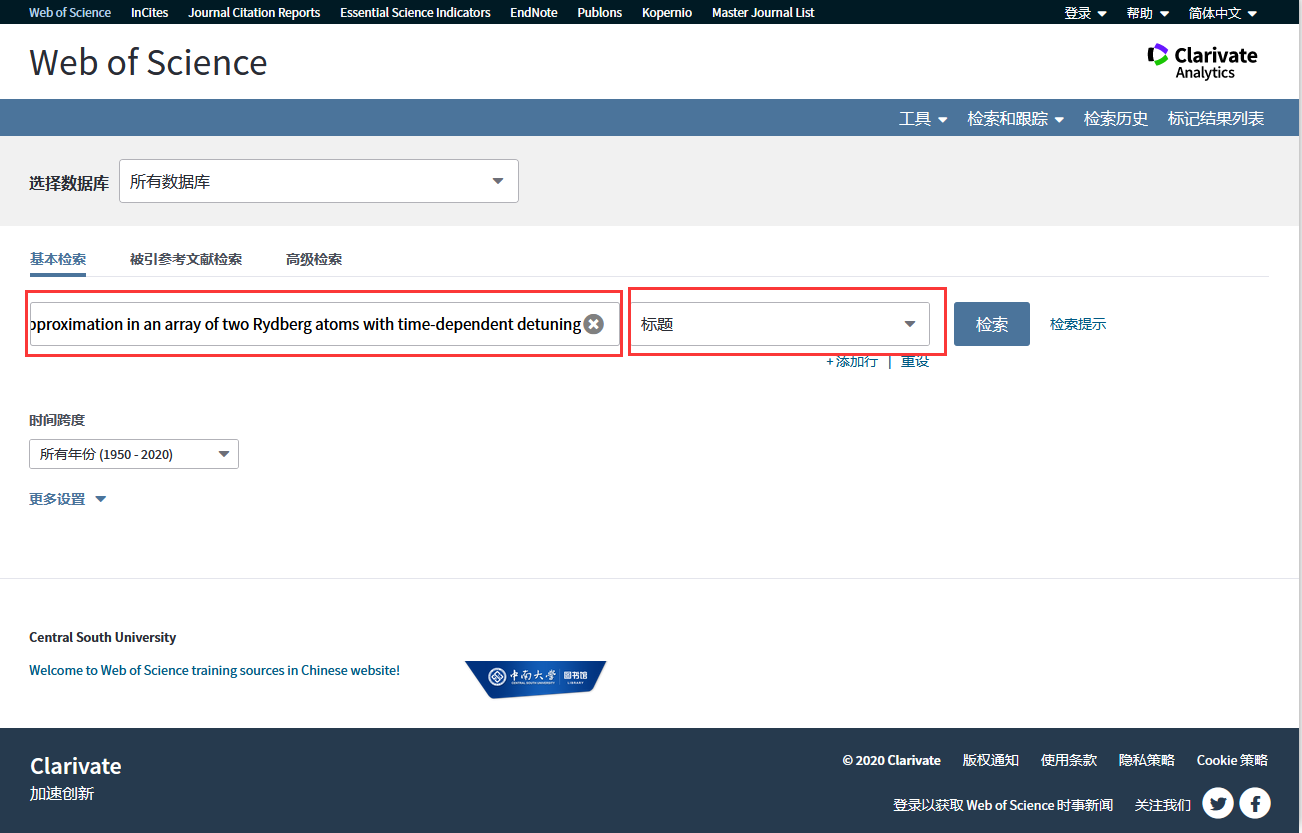
Task: Open the 版权通知 copyright notice
Action: point(991,760)
